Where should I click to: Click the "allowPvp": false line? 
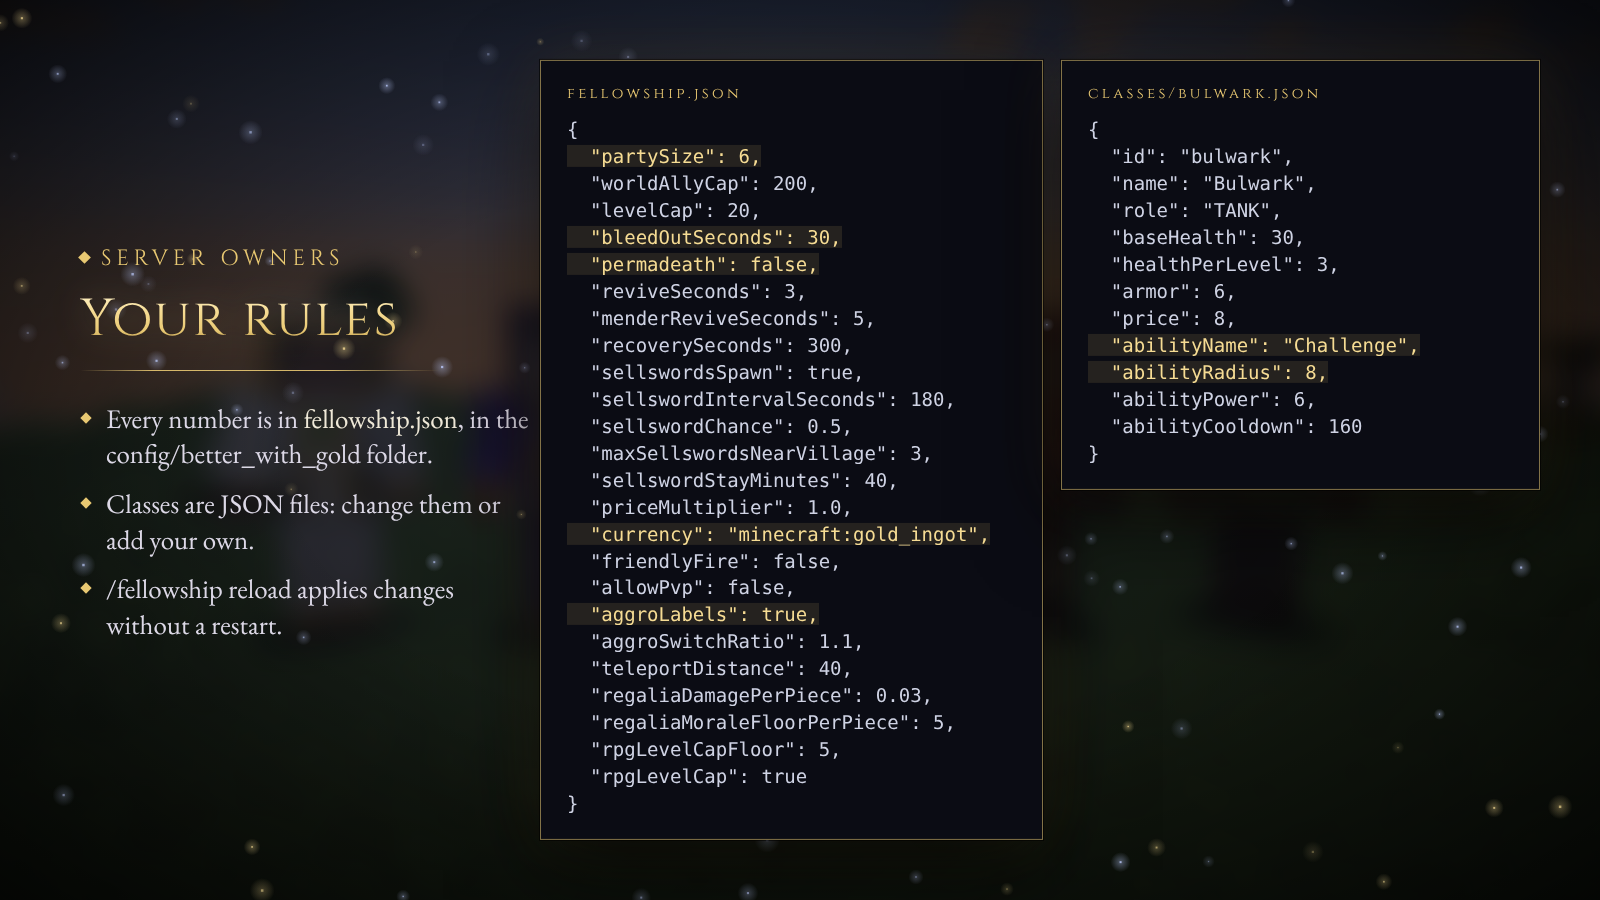pos(693,588)
